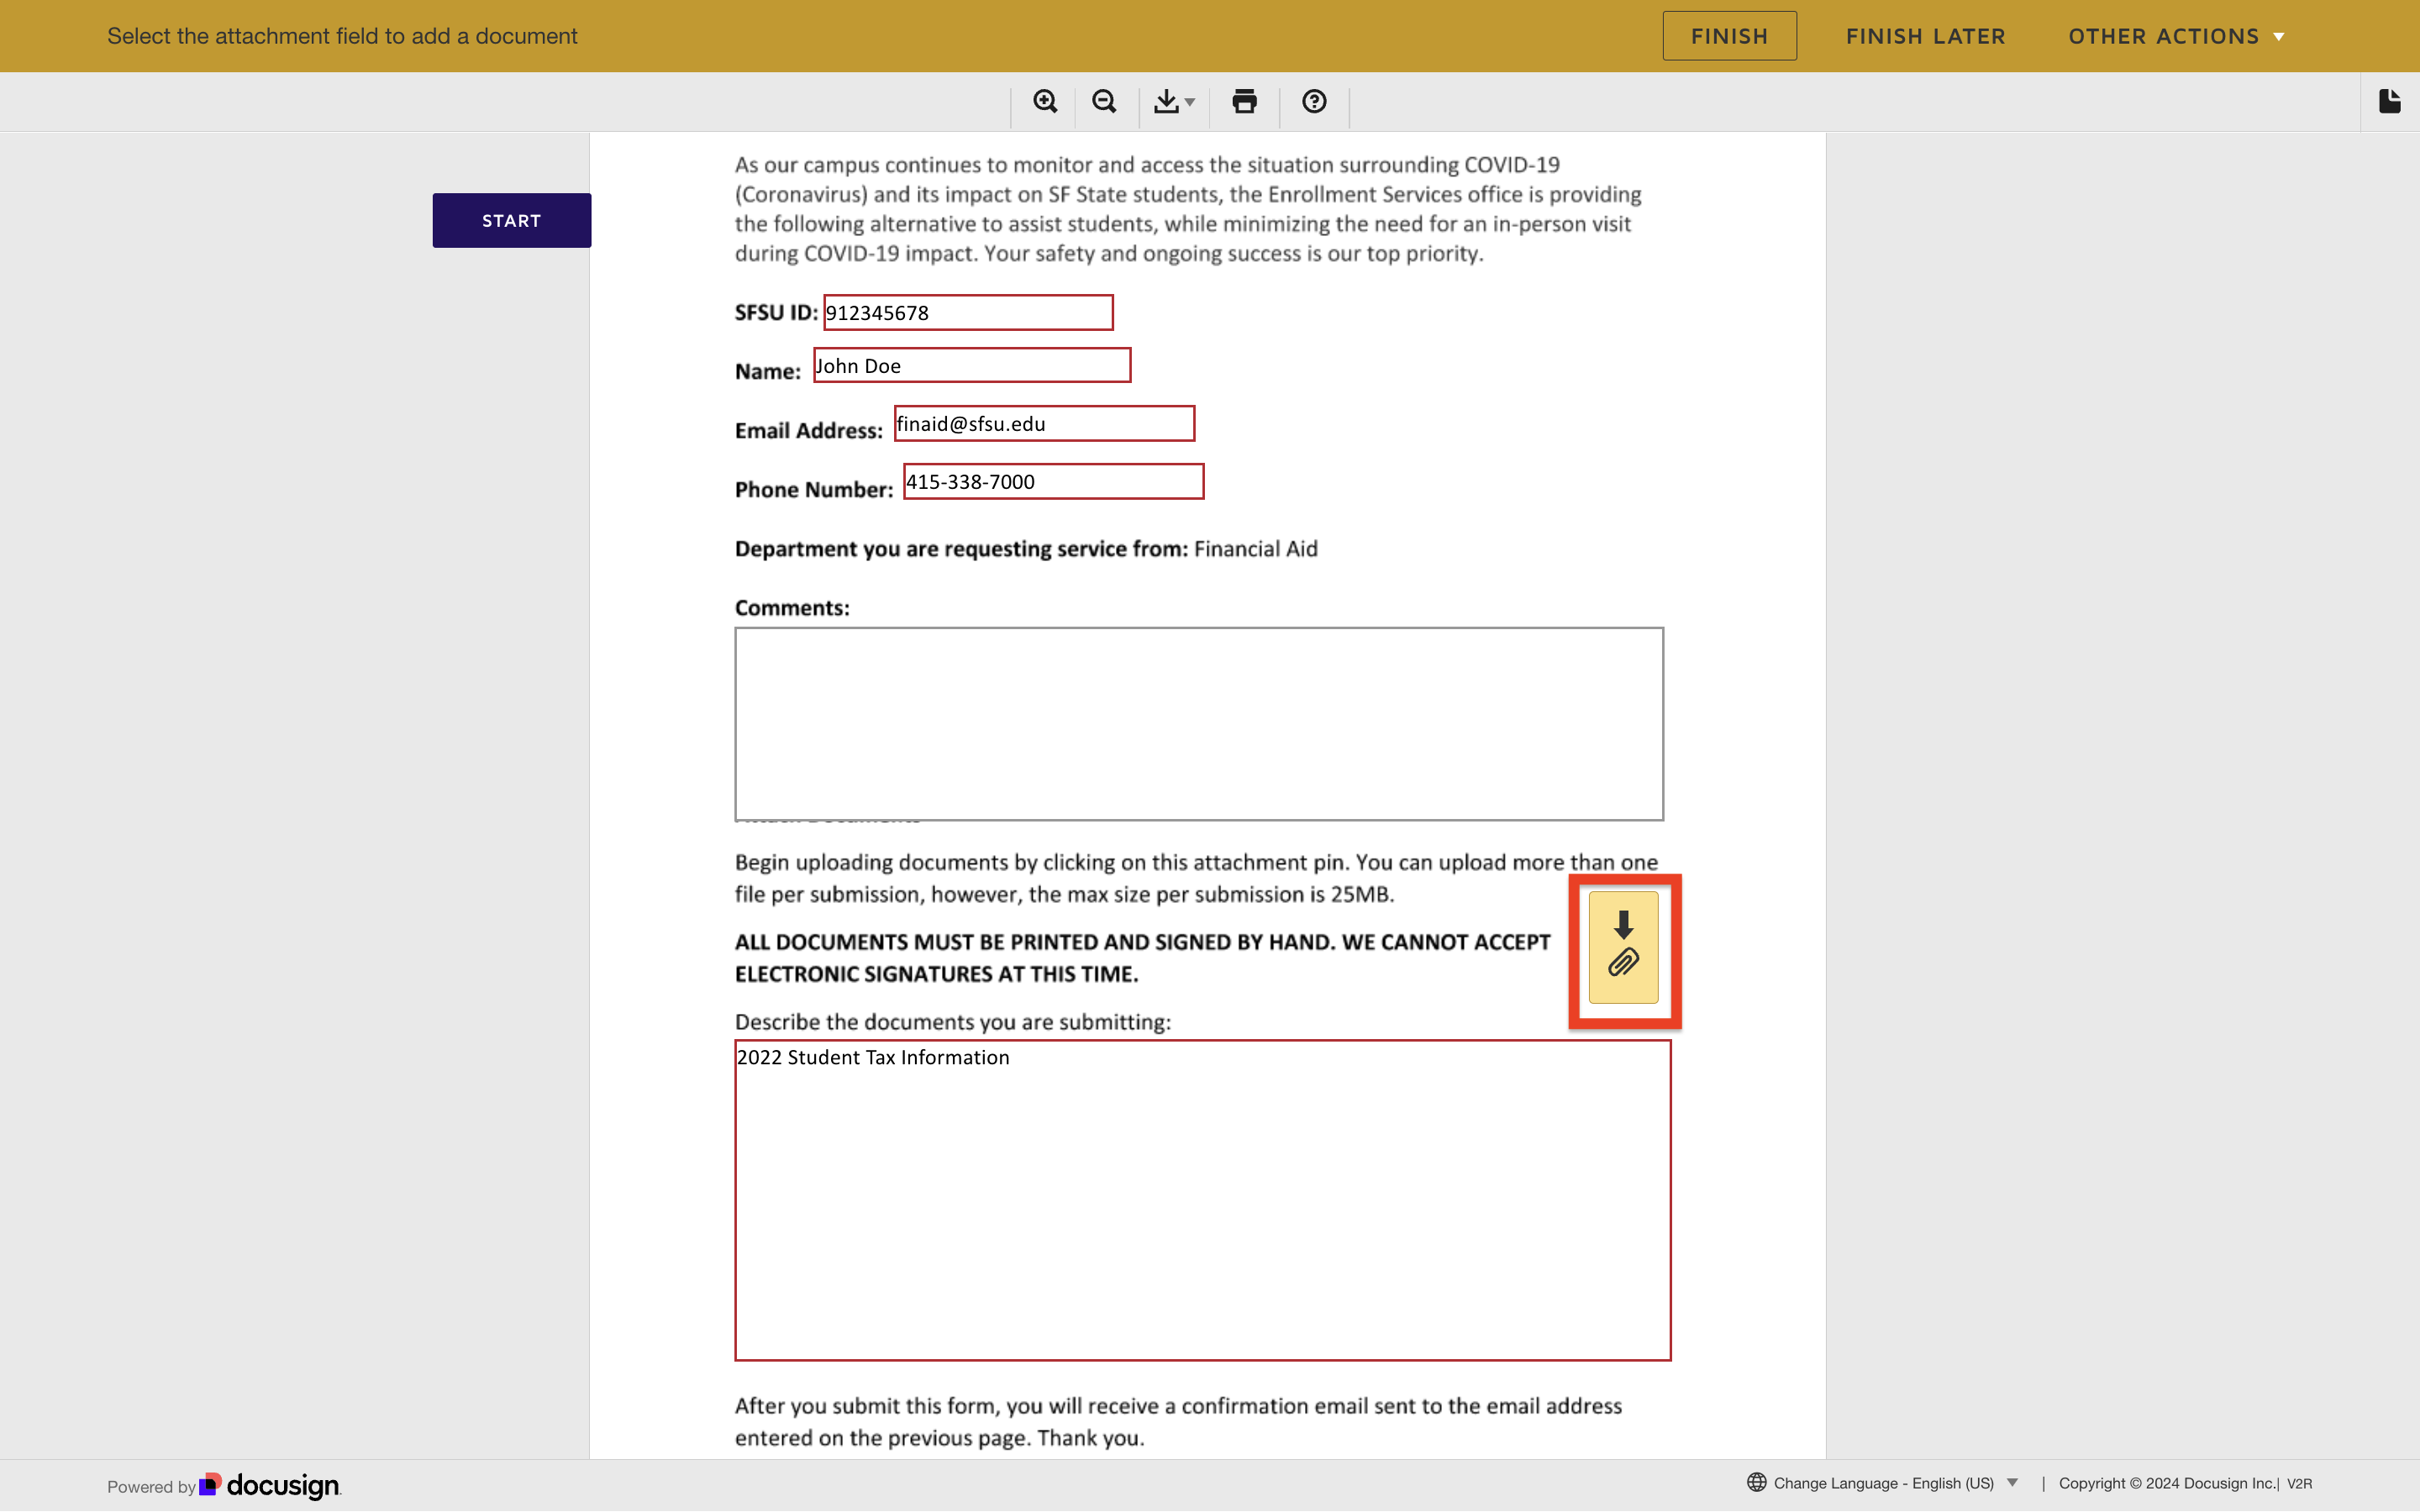This screenshot has width=2420, height=1512.
Task: Click the 'Financial Aid' department text
Action: click(x=1255, y=548)
